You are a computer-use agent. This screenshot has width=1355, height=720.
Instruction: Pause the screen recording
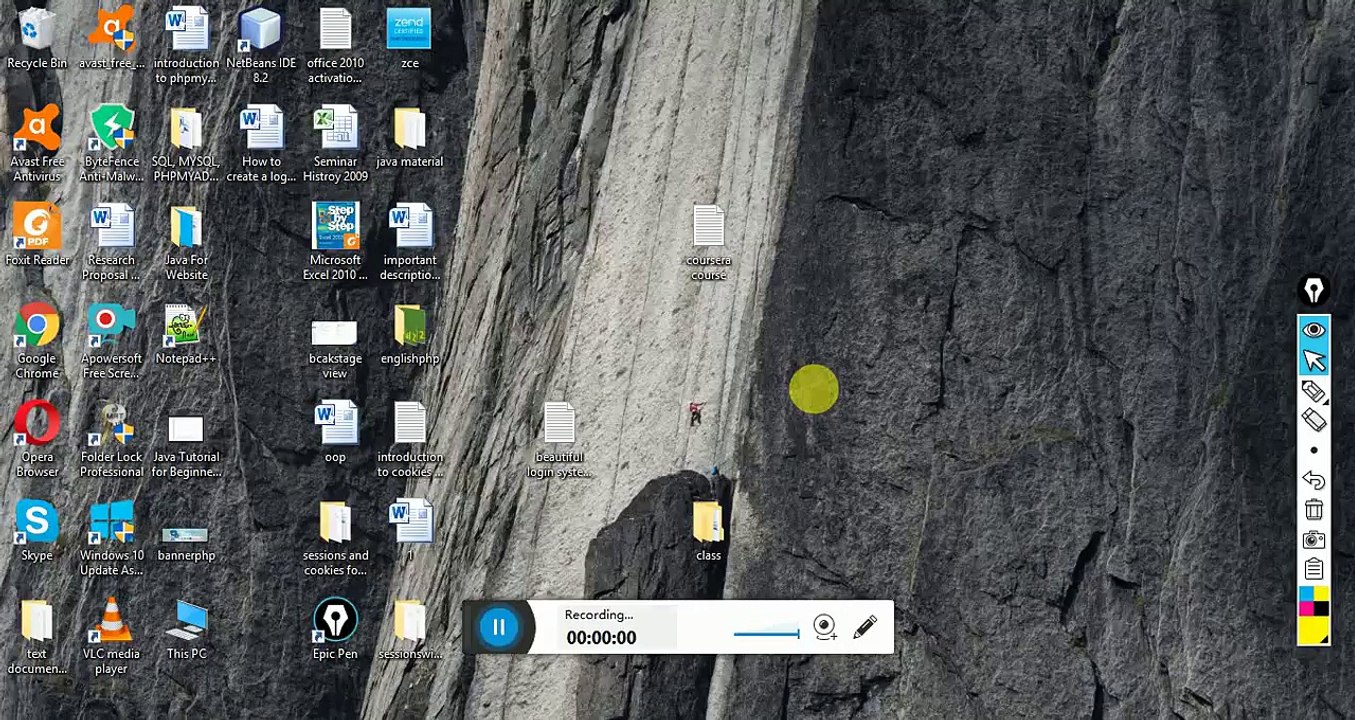[x=498, y=627]
